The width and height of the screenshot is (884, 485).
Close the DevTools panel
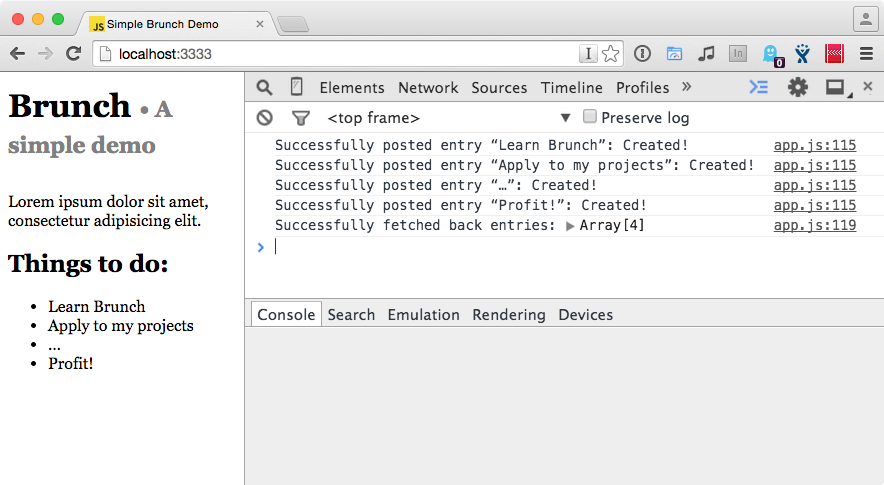[x=868, y=86]
